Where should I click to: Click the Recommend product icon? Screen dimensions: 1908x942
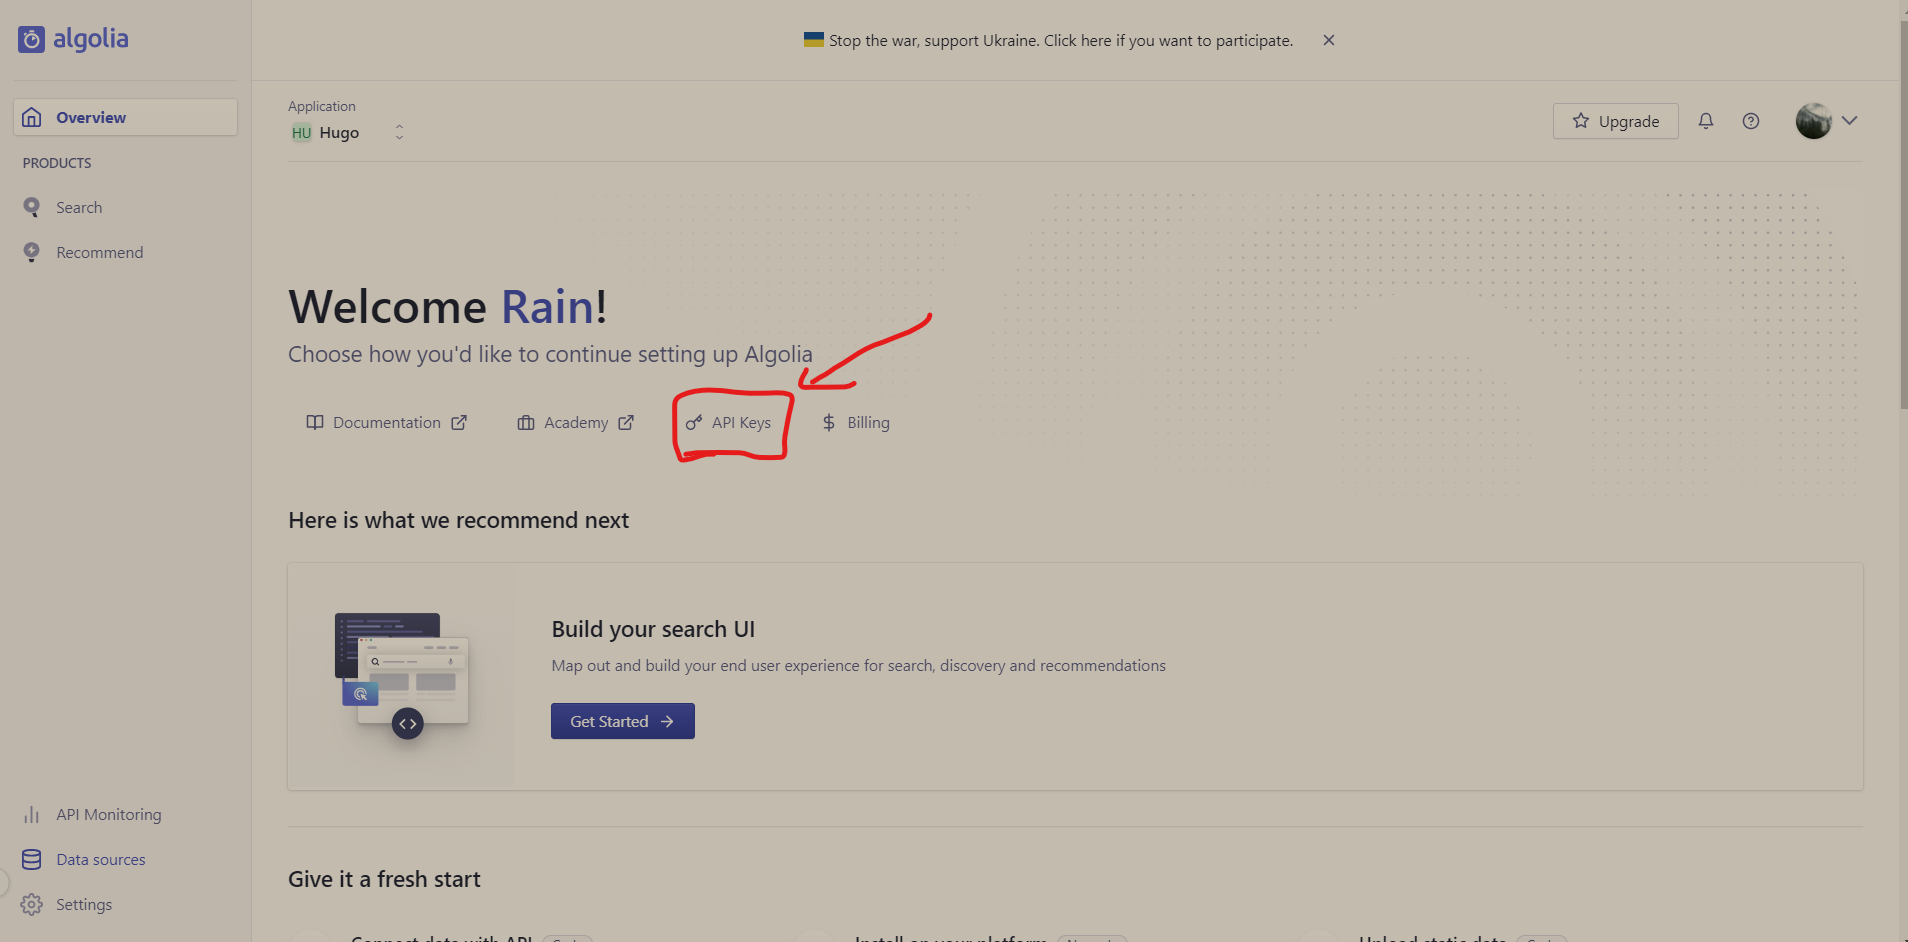coord(32,252)
